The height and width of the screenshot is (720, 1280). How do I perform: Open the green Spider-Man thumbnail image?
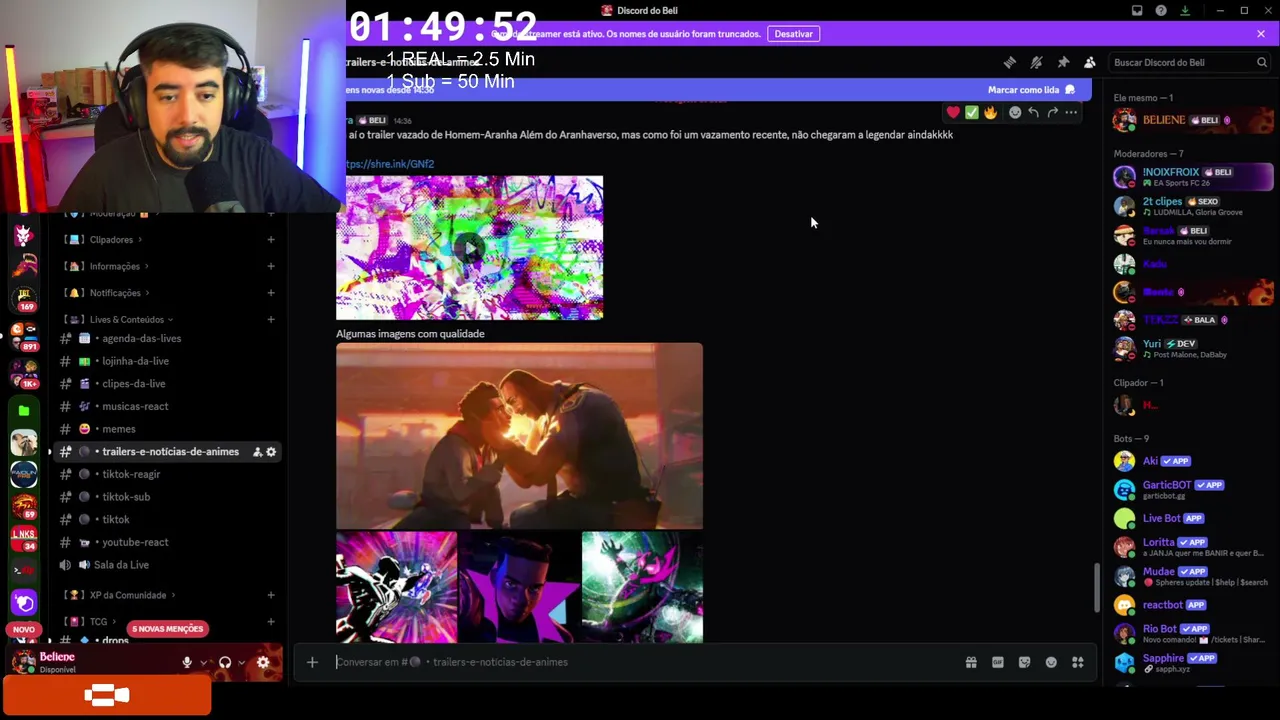pyautogui.click(x=642, y=587)
